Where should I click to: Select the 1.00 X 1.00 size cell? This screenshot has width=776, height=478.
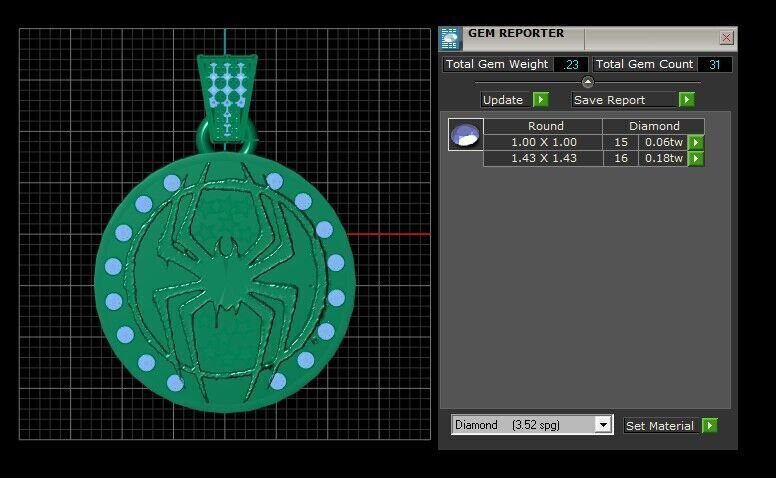point(543,143)
